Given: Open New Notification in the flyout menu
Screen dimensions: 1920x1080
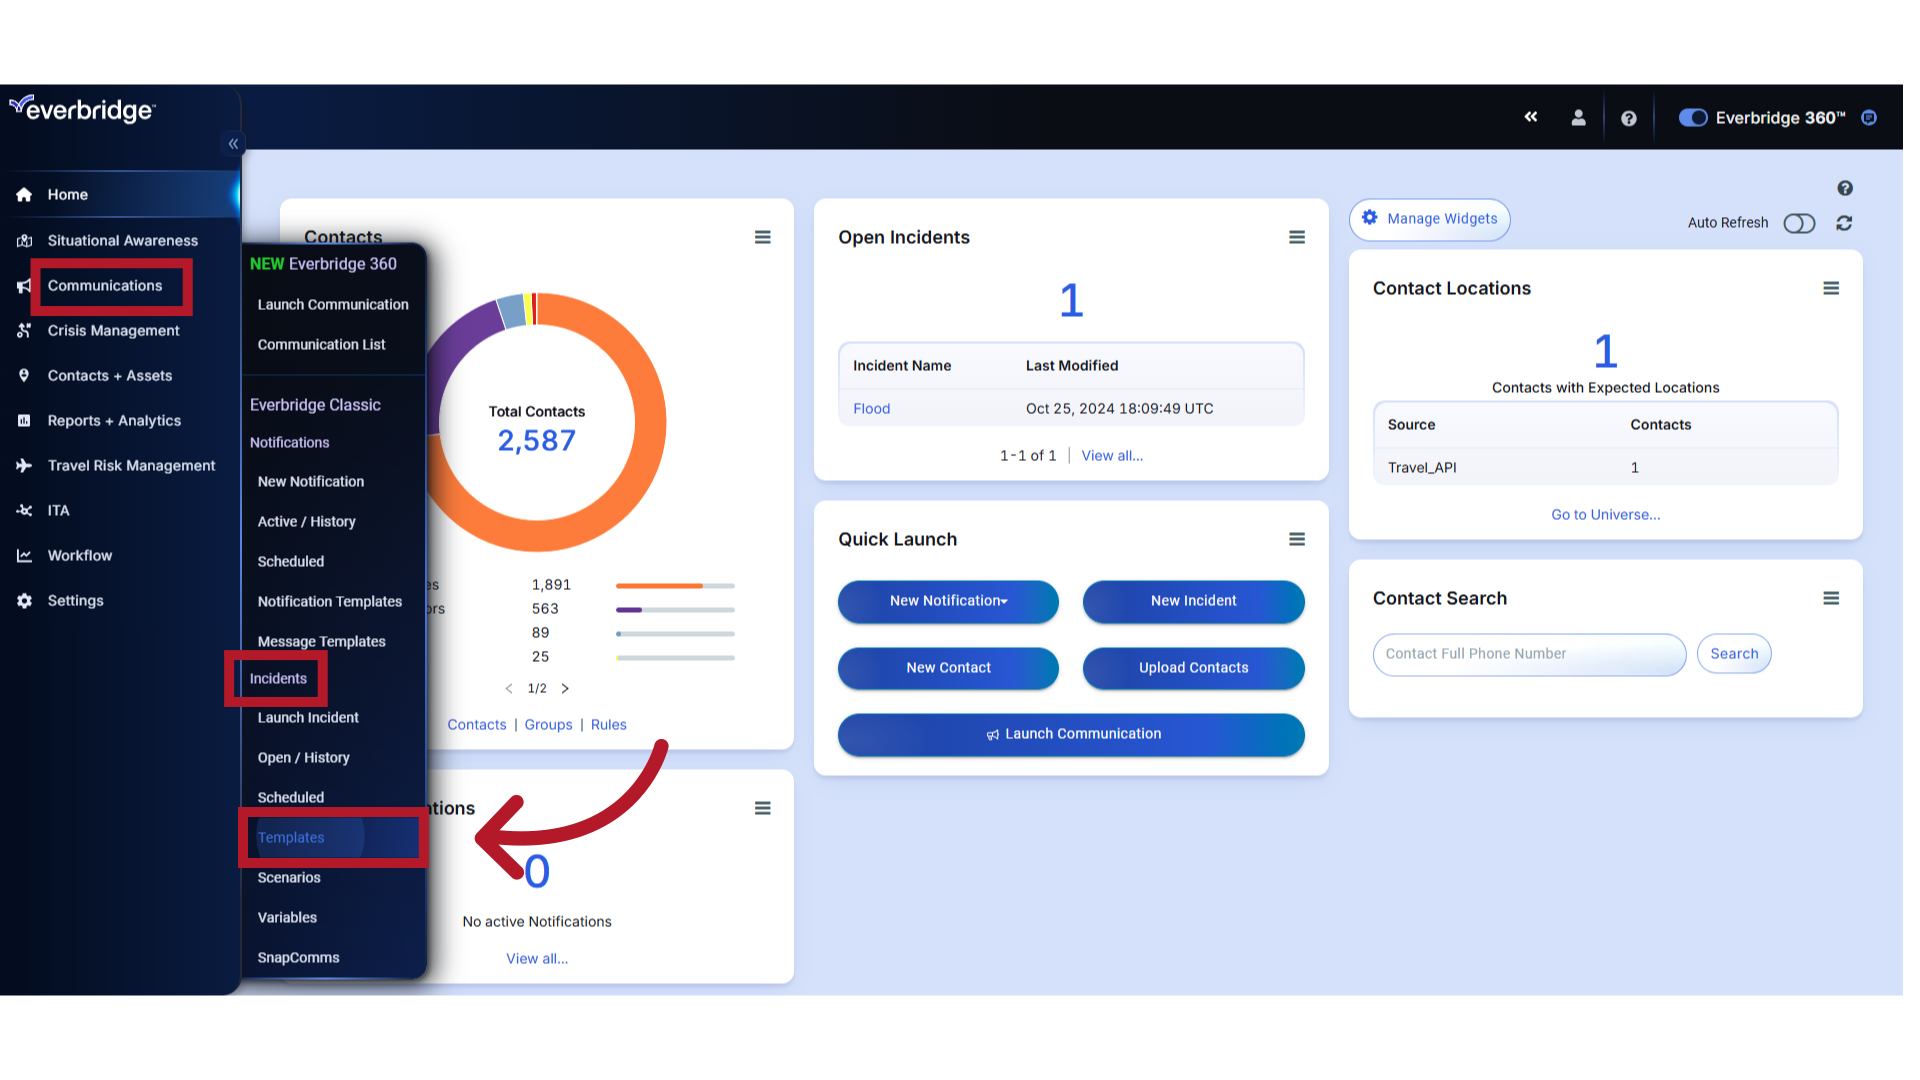Looking at the screenshot, I should coord(311,482).
